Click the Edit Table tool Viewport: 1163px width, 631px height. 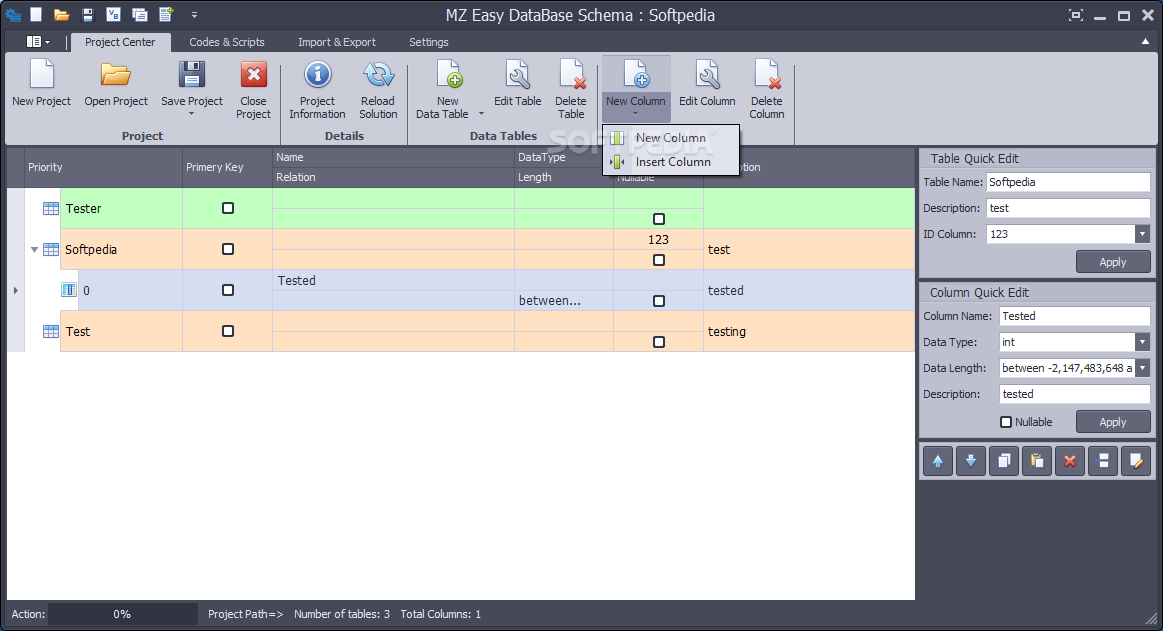click(x=518, y=84)
